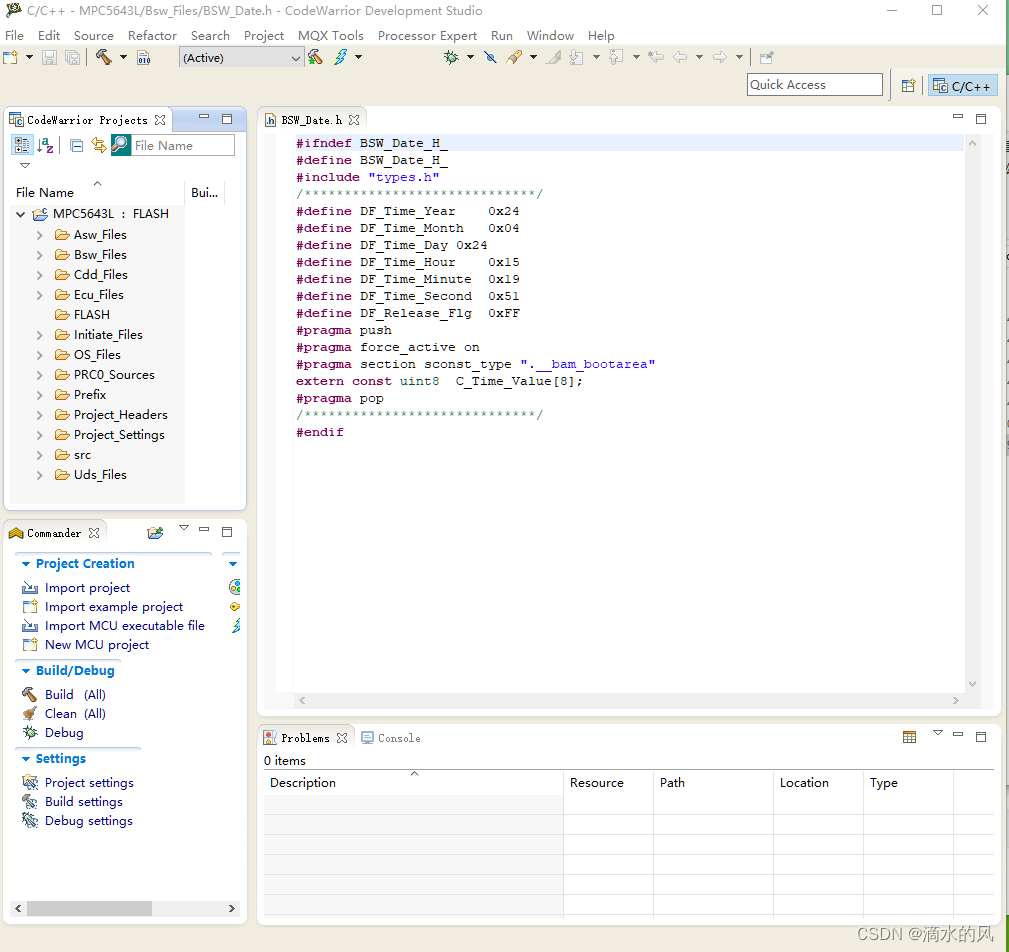Click the Link with Editor arrows icon
This screenshot has width=1009, height=952.
click(x=98, y=146)
